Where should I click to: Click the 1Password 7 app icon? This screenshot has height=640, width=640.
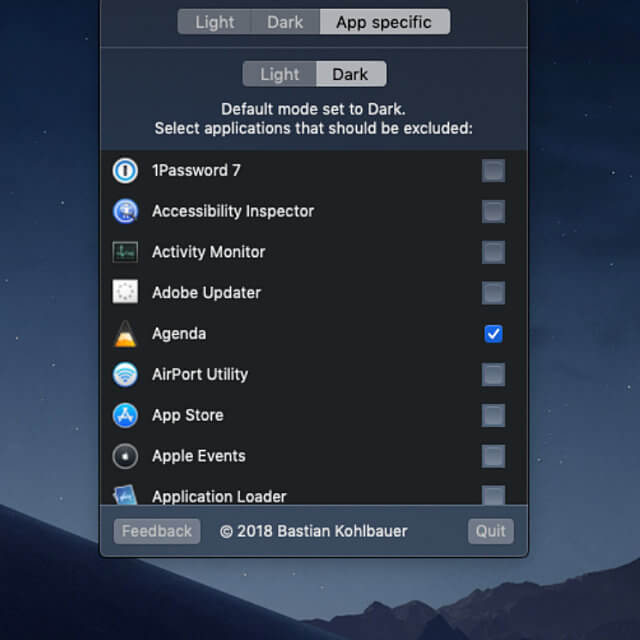125,171
